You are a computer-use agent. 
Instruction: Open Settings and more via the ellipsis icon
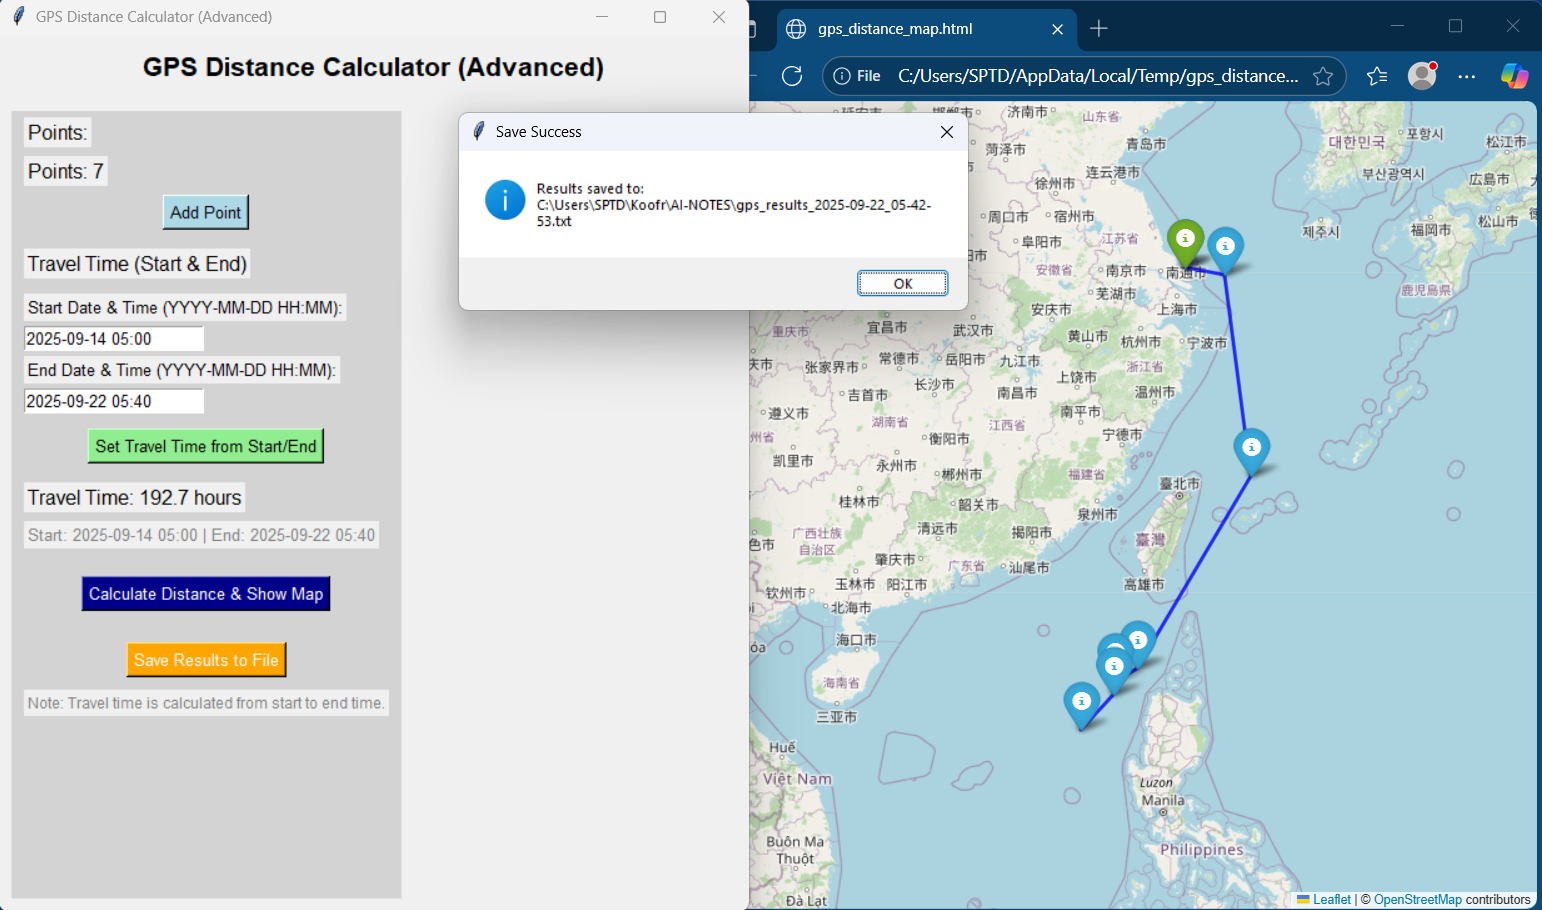pos(1466,76)
